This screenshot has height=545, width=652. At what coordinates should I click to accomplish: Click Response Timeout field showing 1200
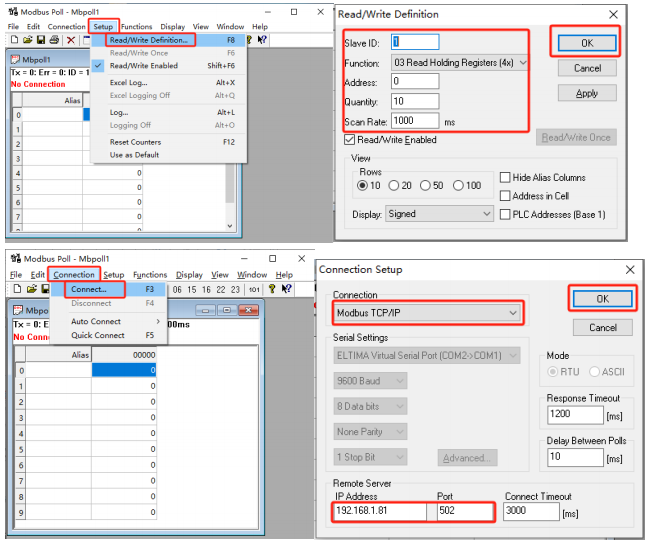575,414
